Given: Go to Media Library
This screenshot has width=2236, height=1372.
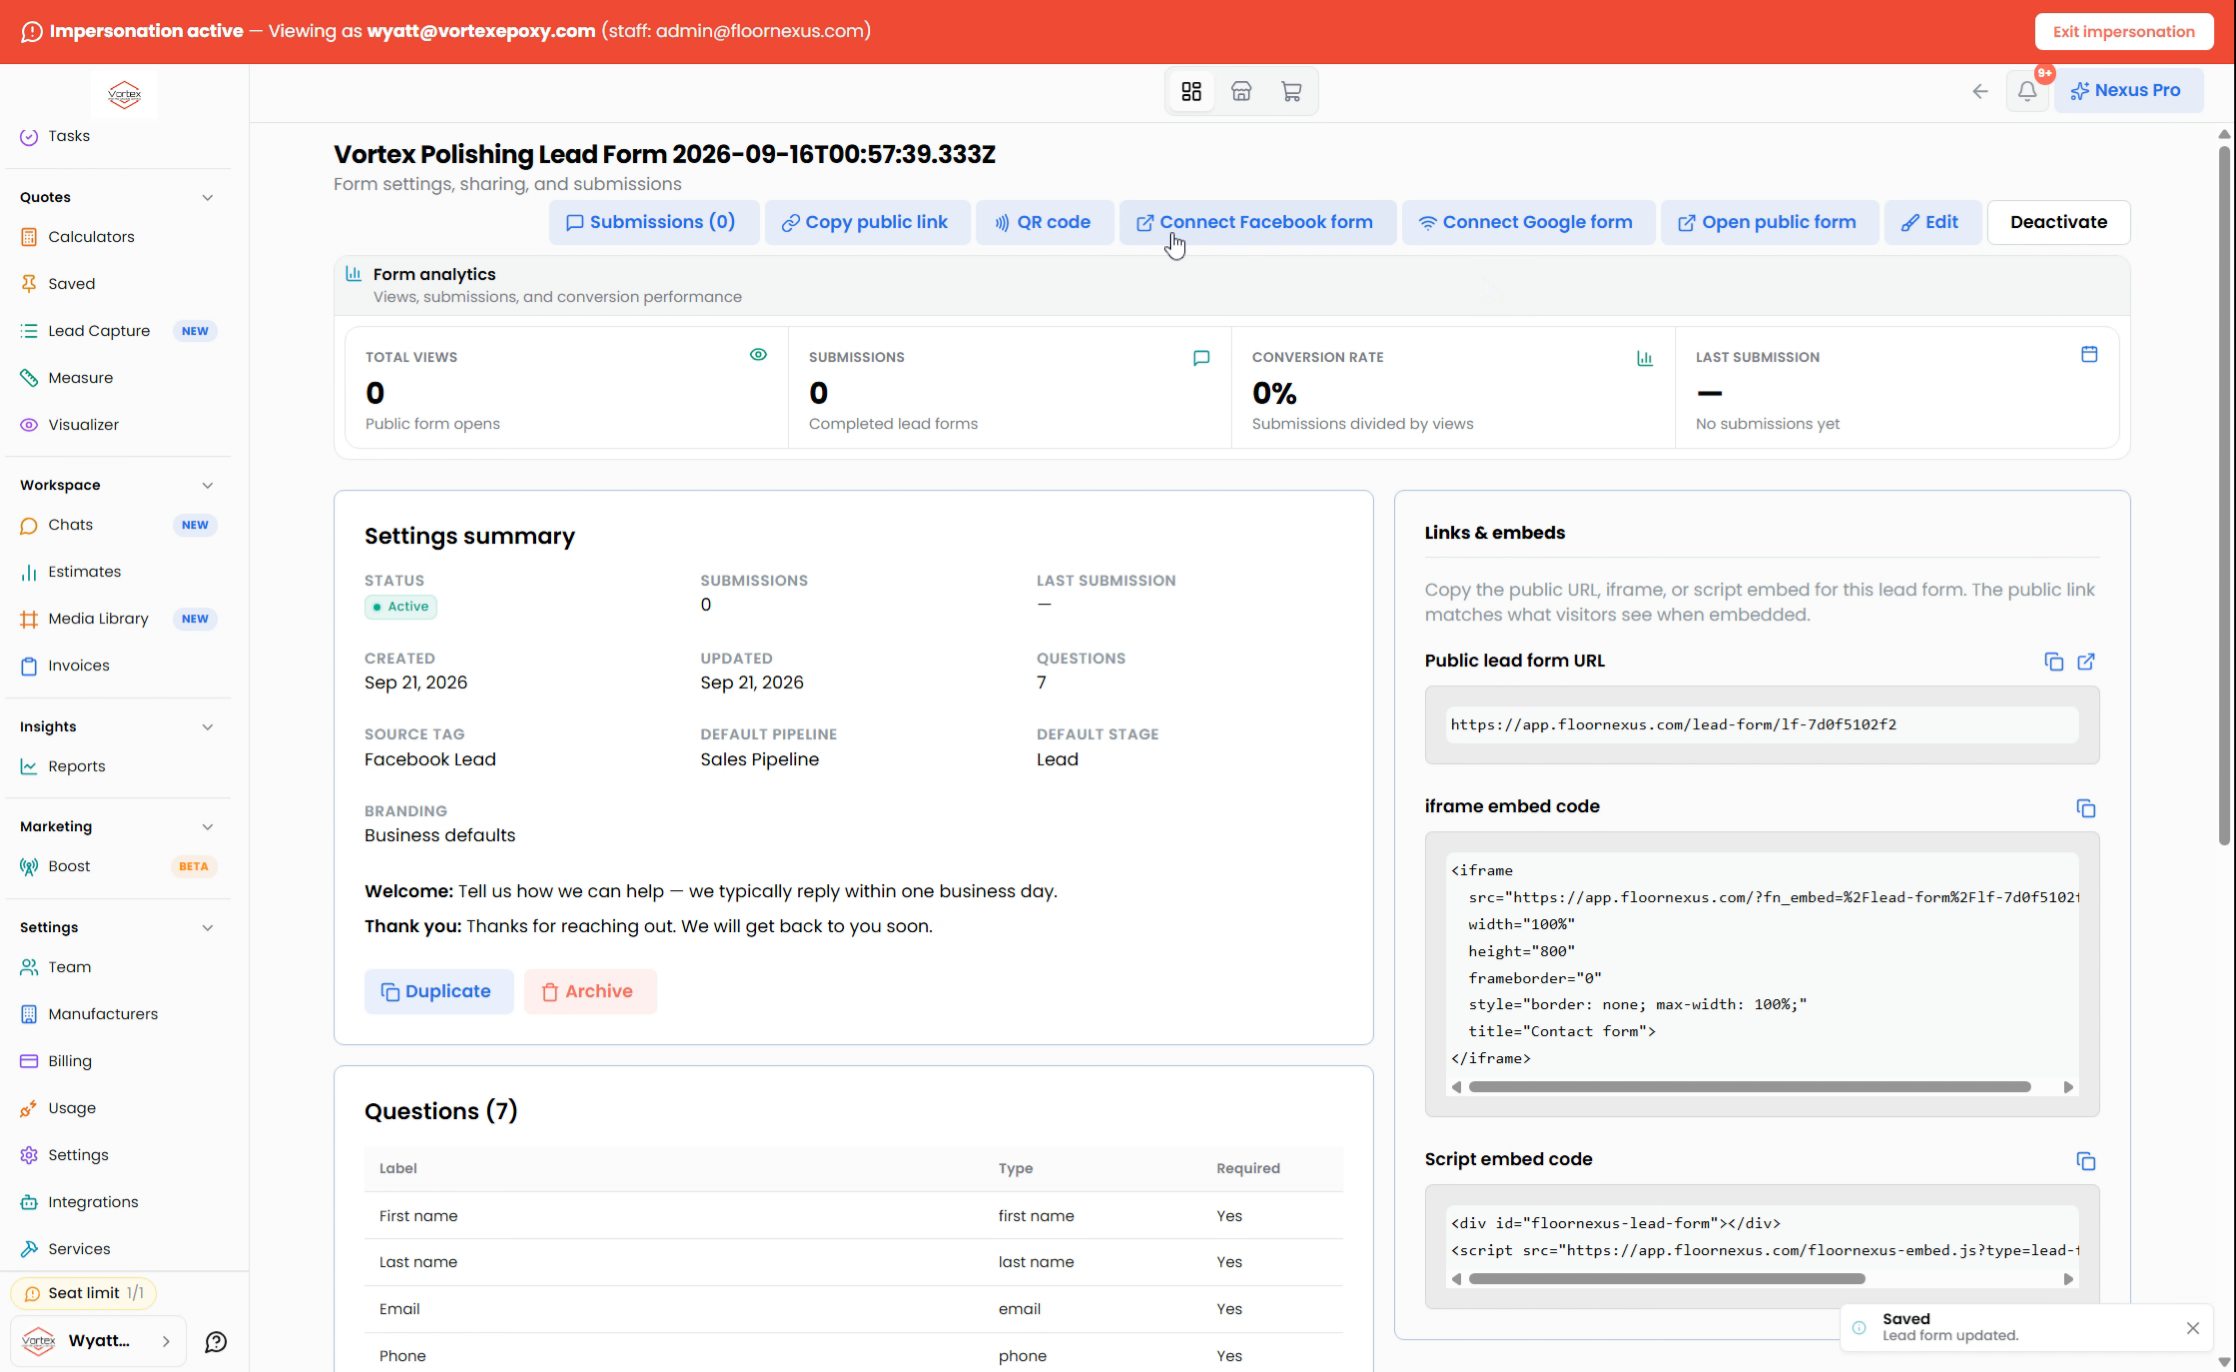Looking at the screenshot, I should (118, 619).
